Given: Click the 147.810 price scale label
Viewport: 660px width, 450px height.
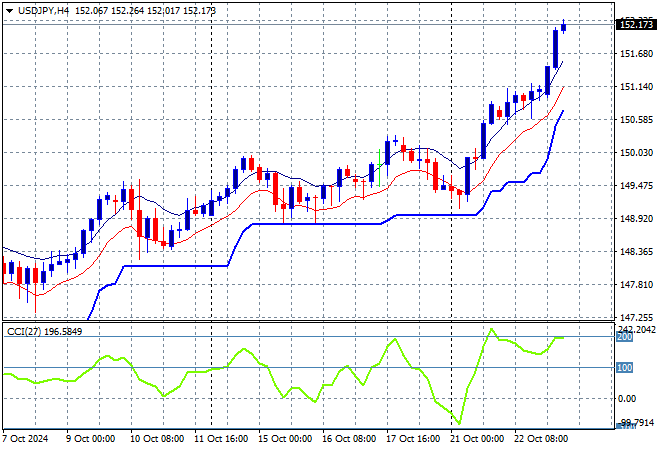Looking at the screenshot, I should (x=636, y=285).
